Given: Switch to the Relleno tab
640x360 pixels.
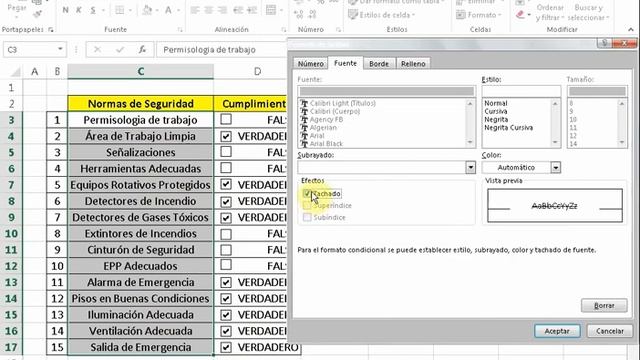Looking at the screenshot, I should pos(413,64).
